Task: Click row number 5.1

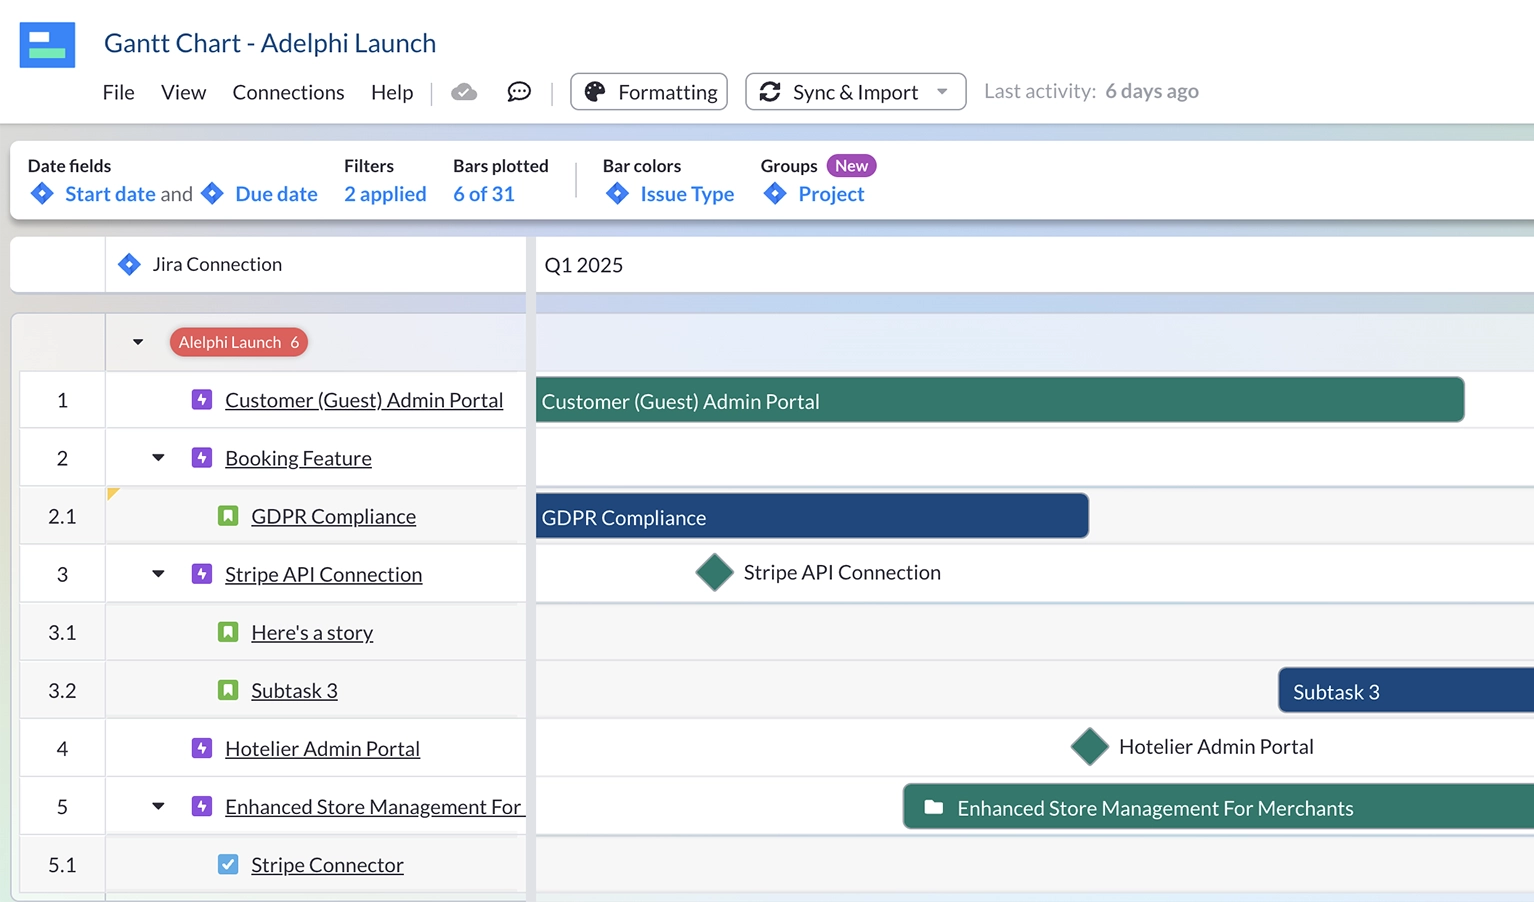Action: [62, 864]
